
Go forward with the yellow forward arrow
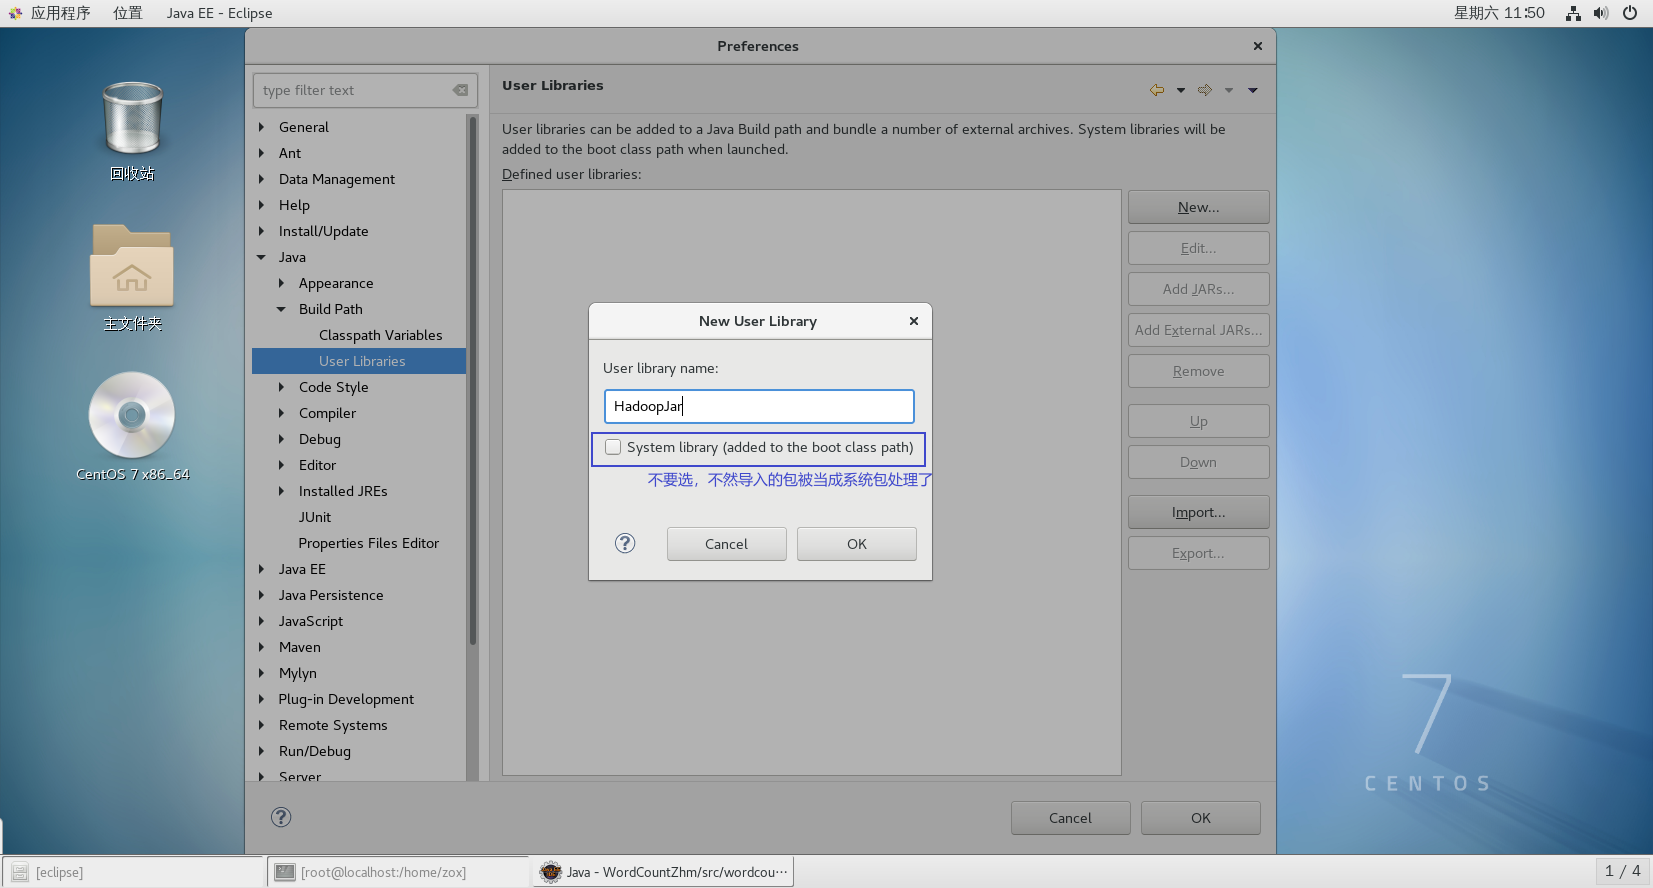(x=1205, y=90)
